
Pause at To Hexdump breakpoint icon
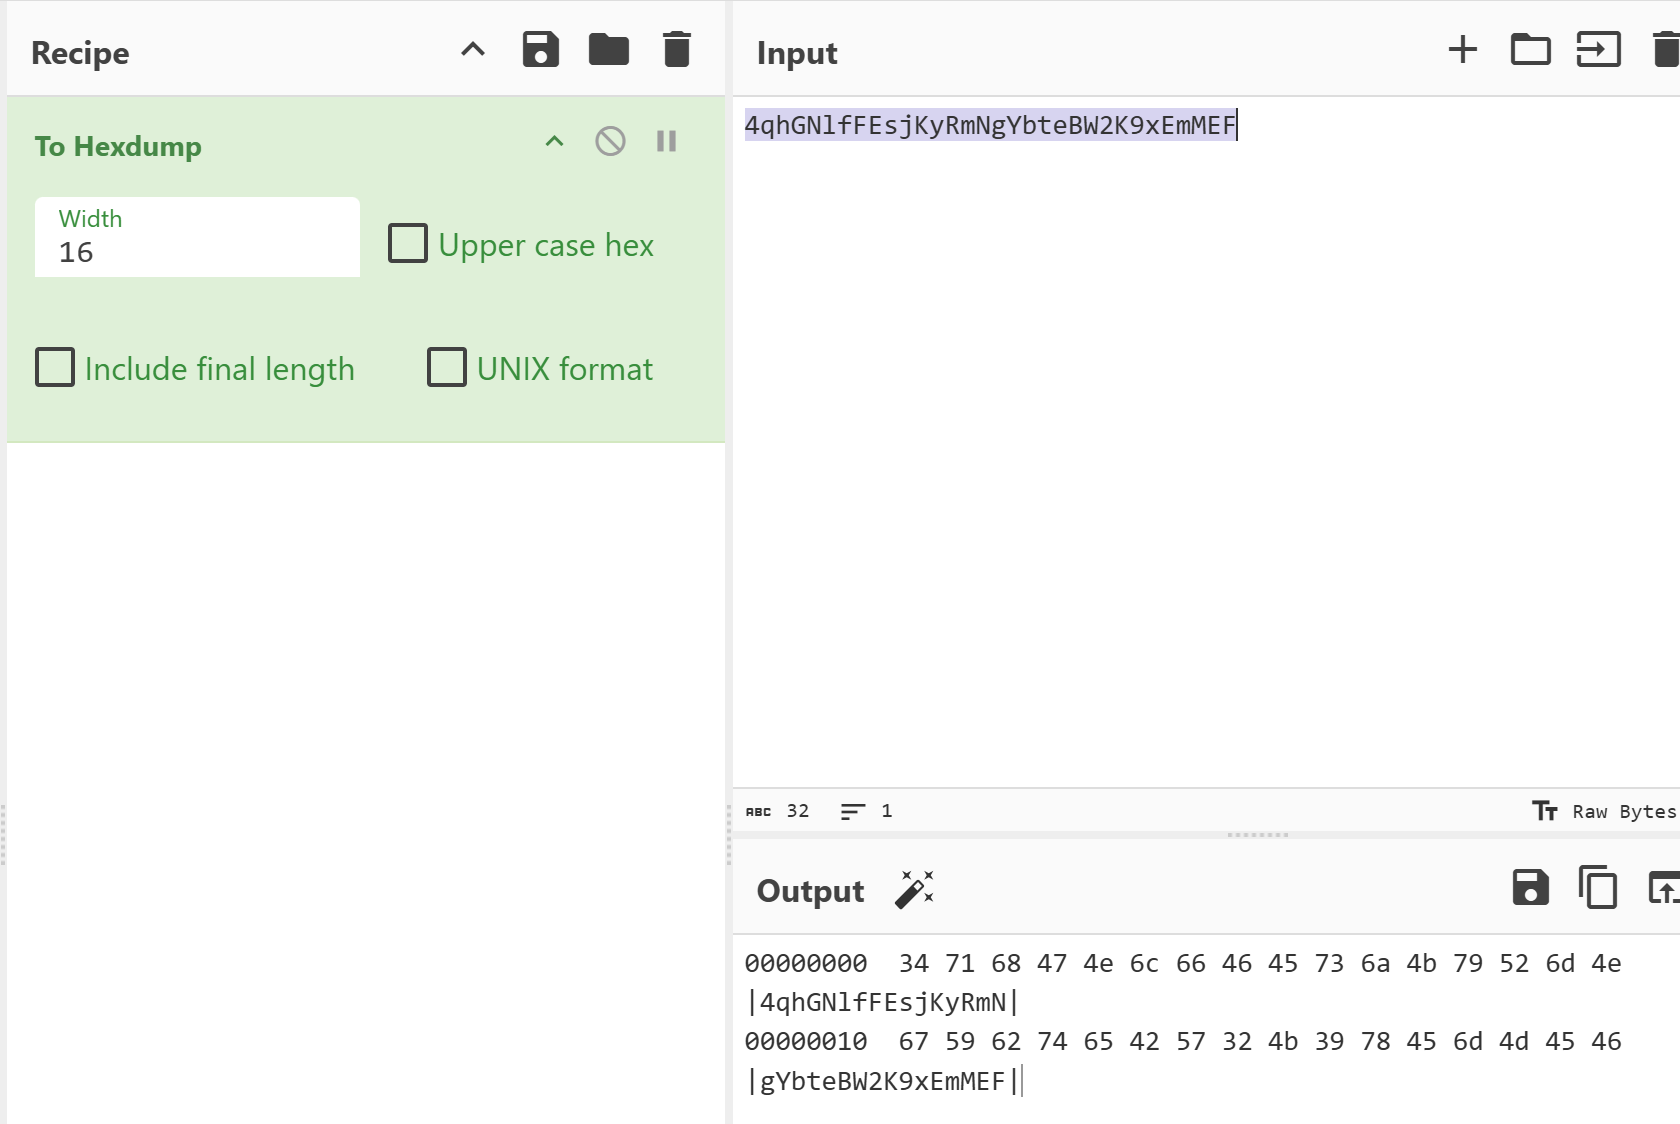[x=666, y=142]
